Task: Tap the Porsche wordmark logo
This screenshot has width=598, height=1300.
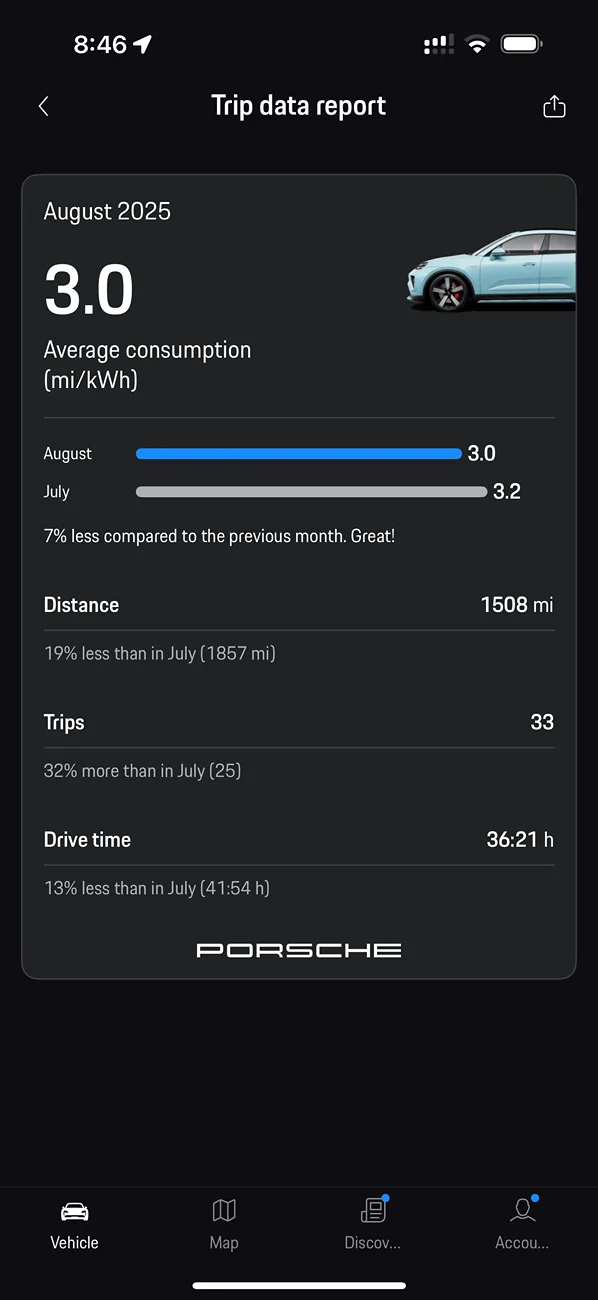Action: (x=298, y=950)
